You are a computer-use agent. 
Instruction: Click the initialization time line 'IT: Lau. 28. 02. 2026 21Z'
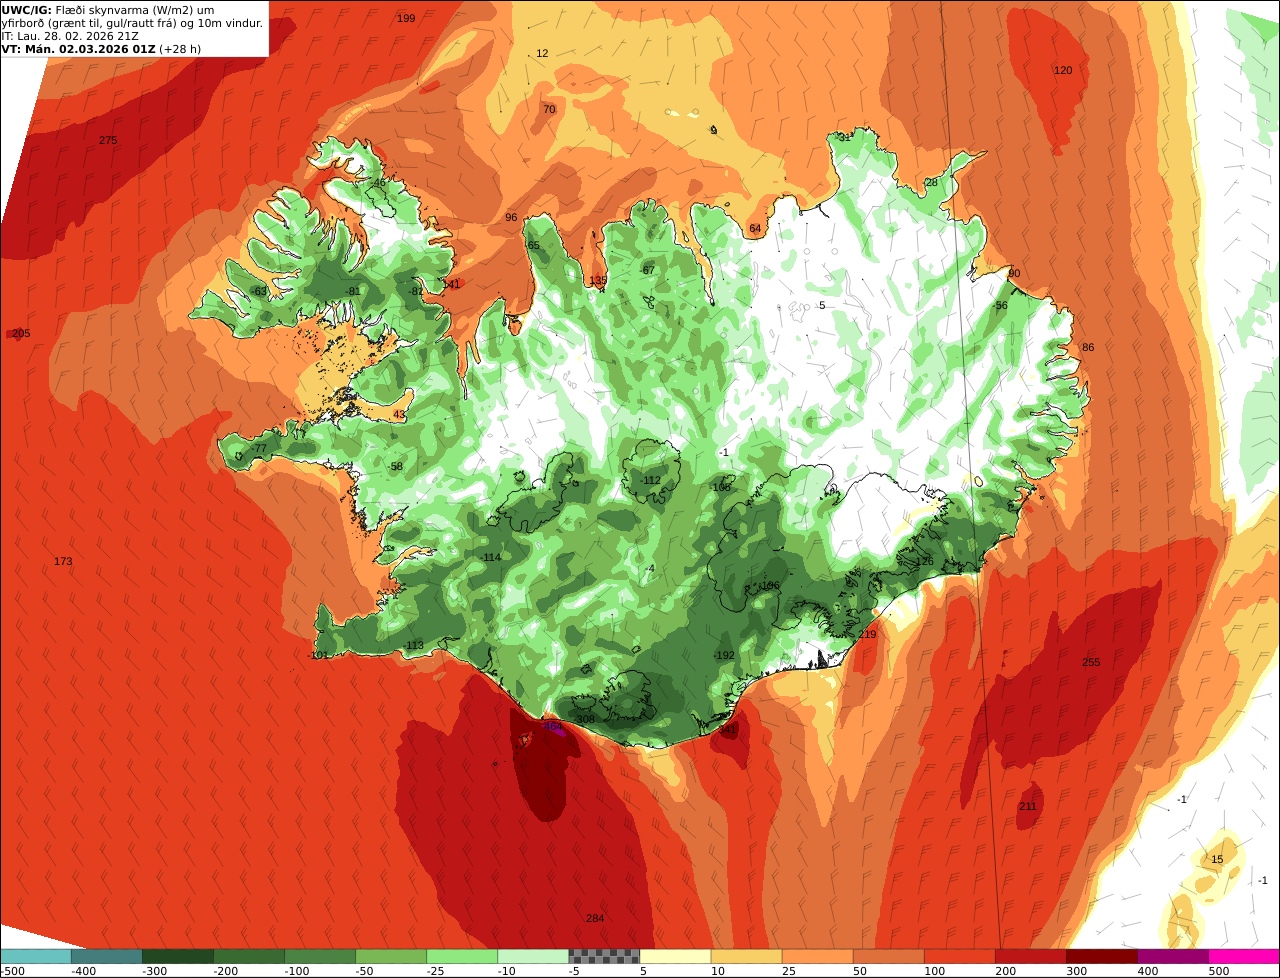(x=70, y=36)
